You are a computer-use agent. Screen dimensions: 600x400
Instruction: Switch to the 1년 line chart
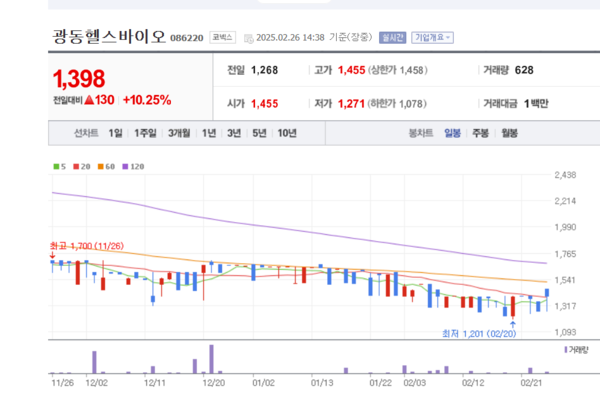(209, 133)
